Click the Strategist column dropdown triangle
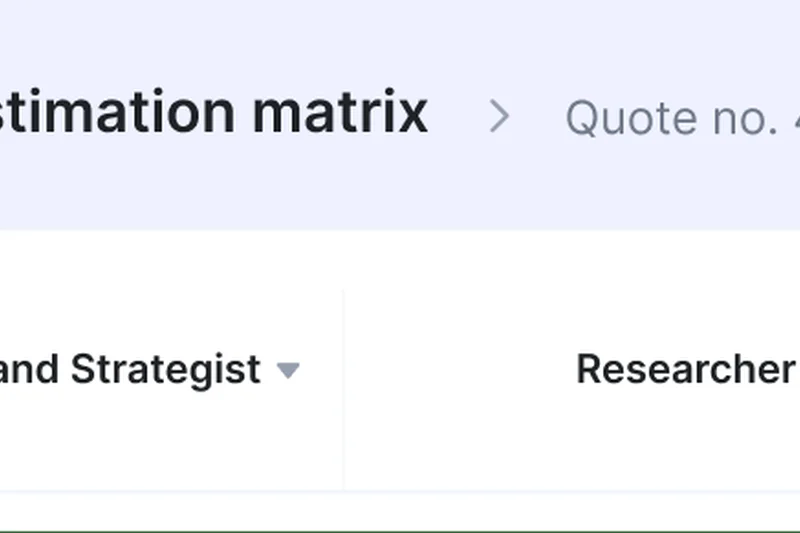800x533 pixels. 288,371
